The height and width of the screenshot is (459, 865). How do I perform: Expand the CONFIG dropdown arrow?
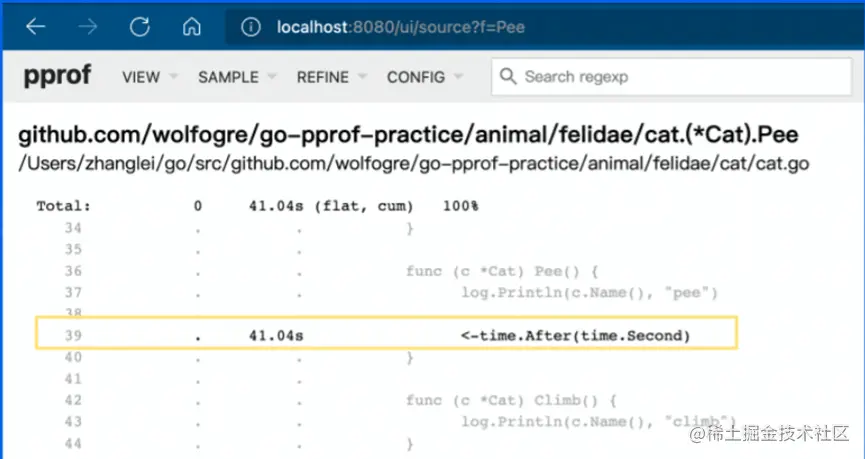458,76
